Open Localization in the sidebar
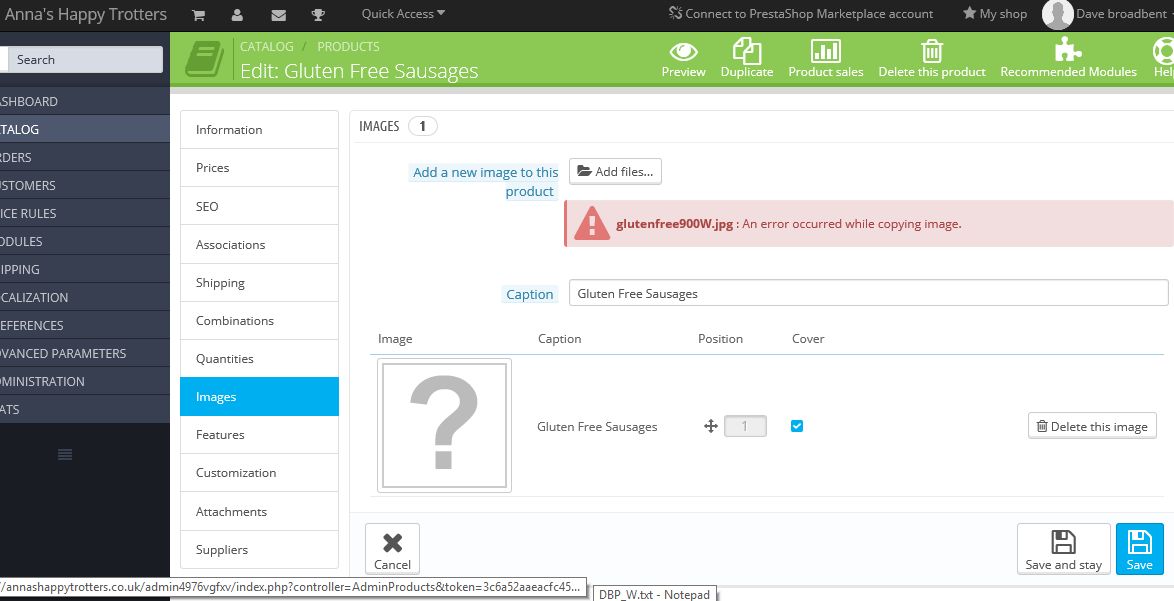The height and width of the screenshot is (601, 1174). point(85,297)
